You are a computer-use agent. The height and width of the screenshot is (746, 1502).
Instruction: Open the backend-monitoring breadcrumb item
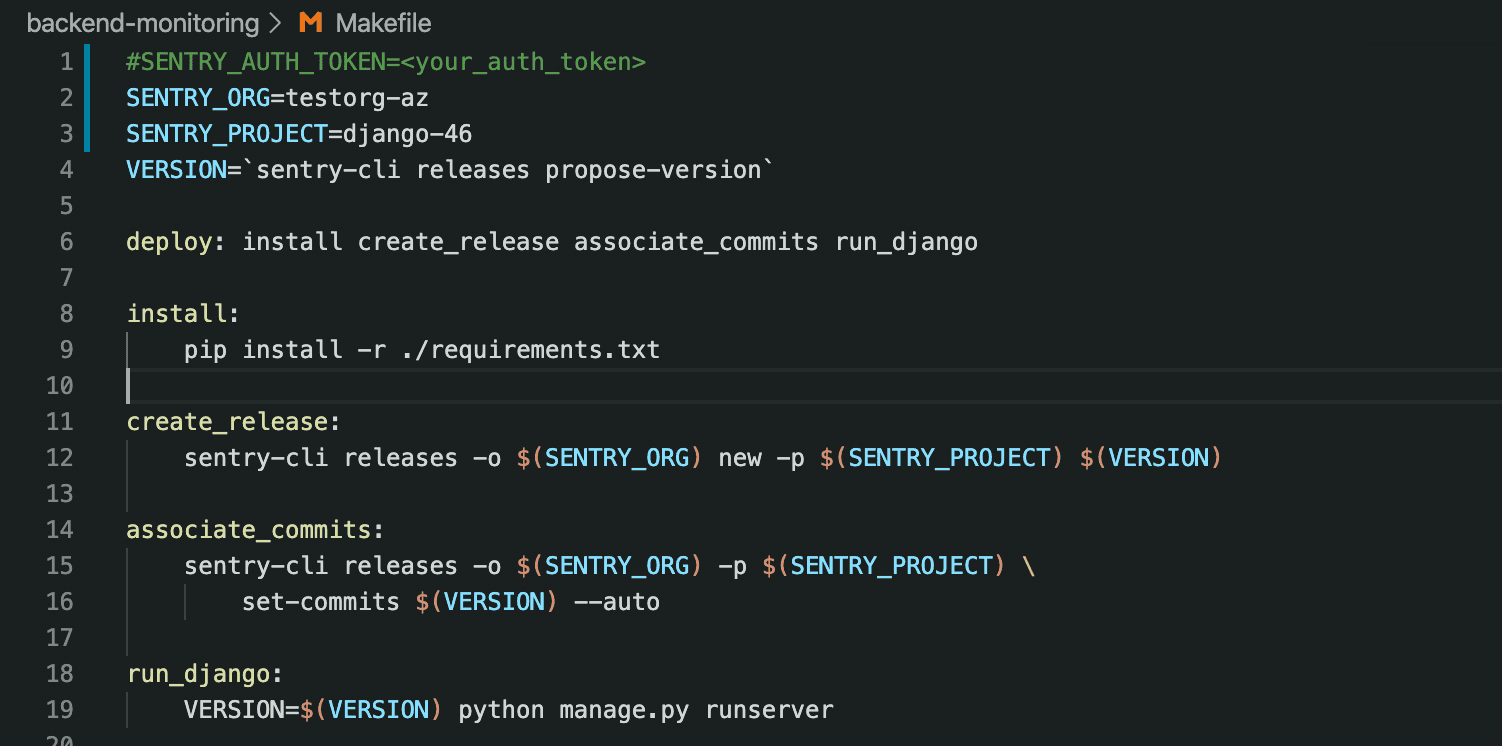[143, 22]
